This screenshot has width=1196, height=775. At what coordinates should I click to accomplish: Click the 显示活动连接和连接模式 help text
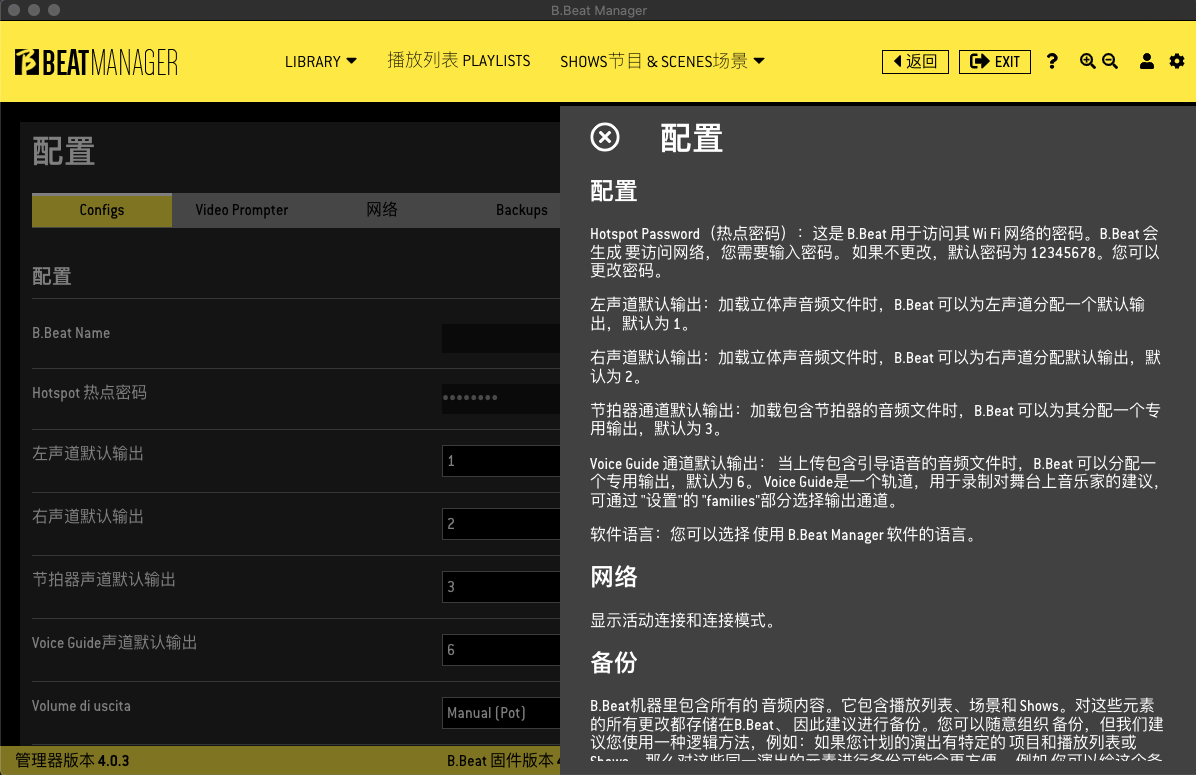click(x=683, y=620)
